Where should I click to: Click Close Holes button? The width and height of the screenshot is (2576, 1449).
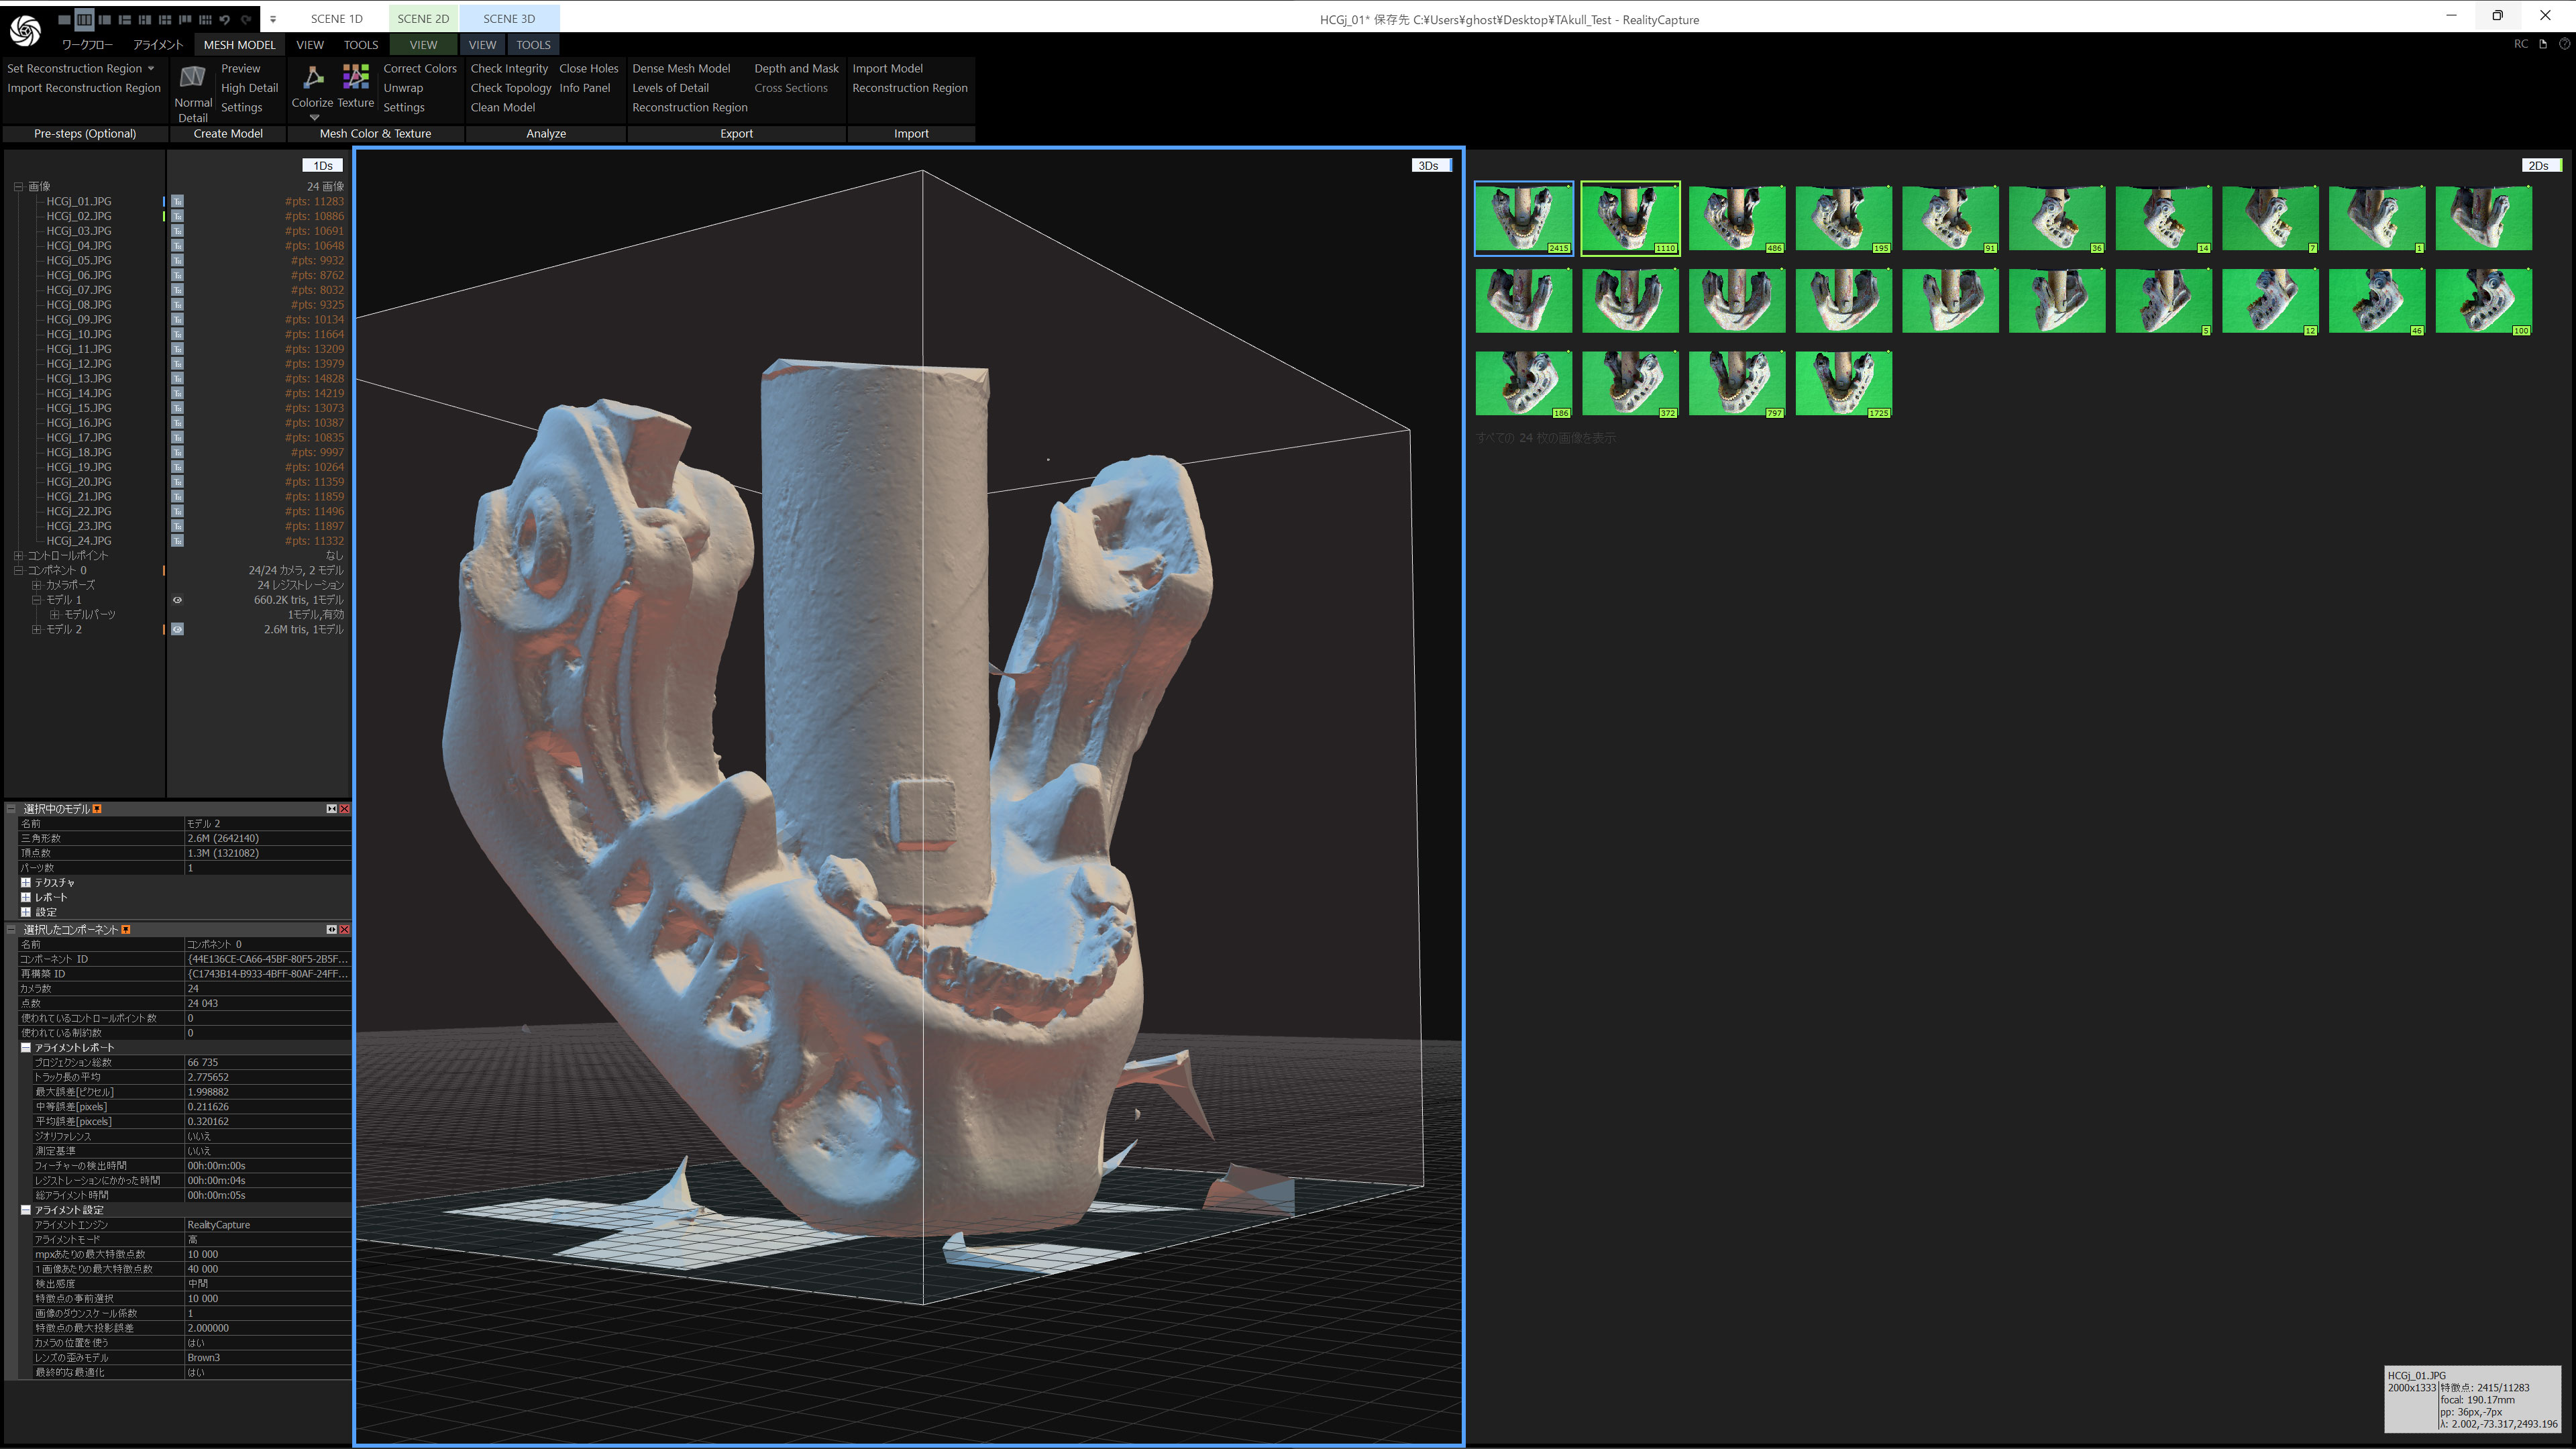coord(589,68)
